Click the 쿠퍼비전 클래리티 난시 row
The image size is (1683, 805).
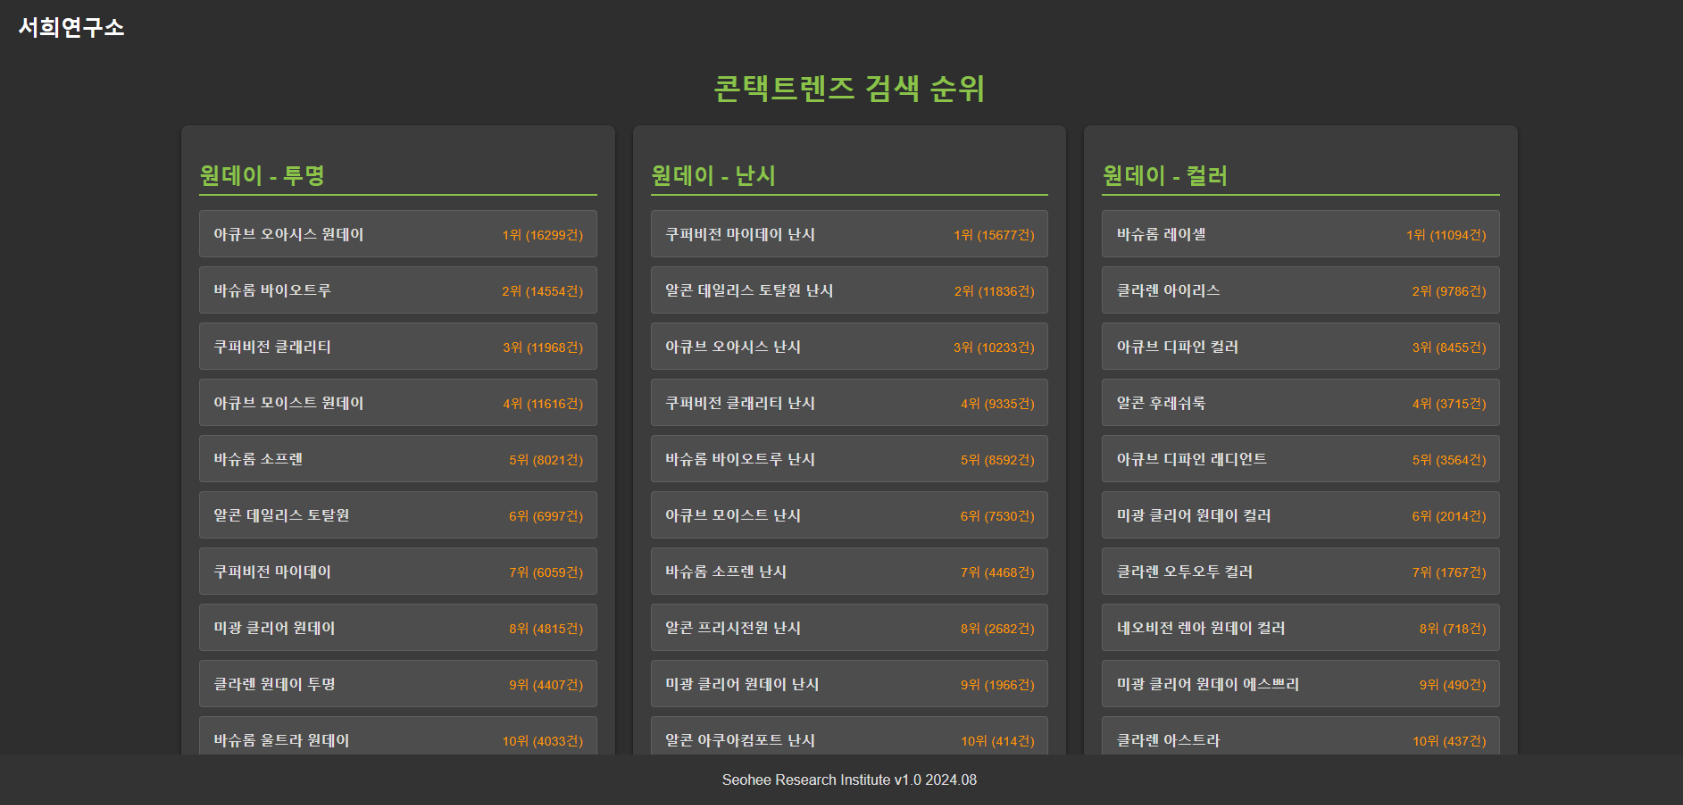849,402
